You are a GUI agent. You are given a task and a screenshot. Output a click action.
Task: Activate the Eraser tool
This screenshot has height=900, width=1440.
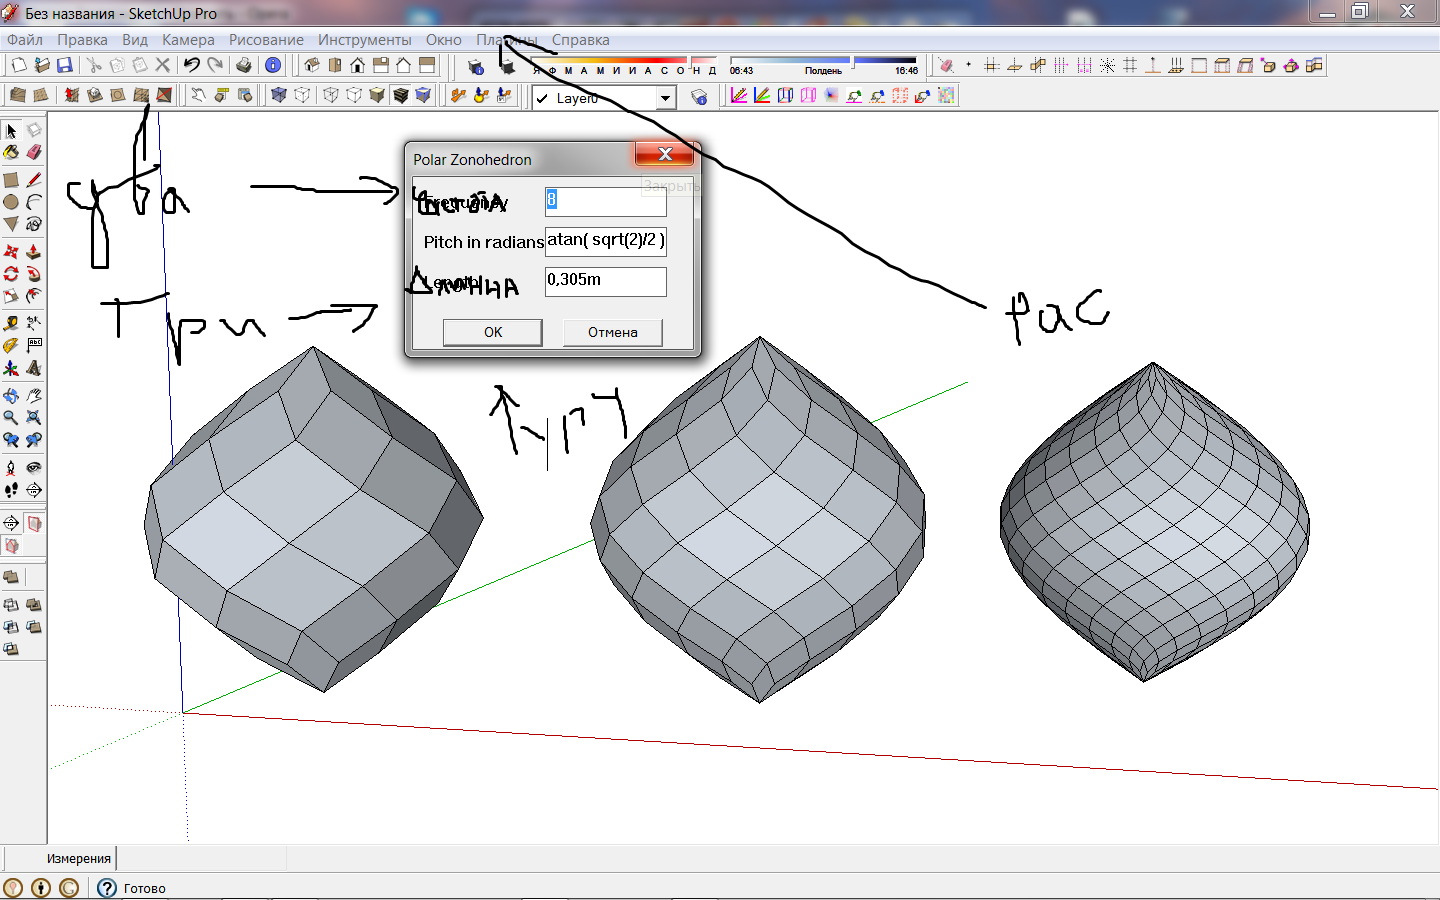(34, 153)
